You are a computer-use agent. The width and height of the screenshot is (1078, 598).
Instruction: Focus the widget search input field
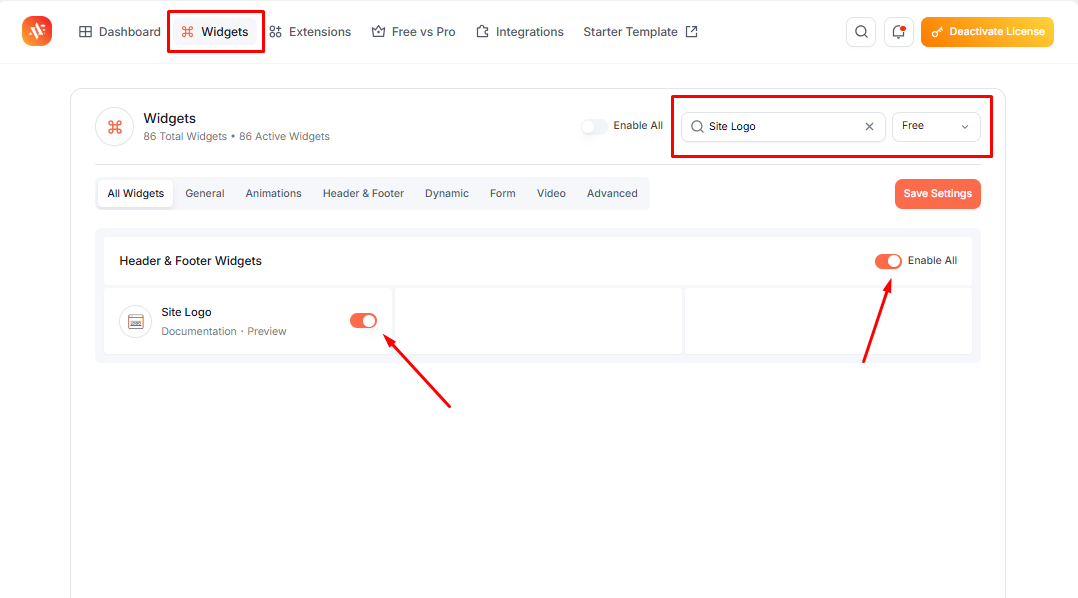783,126
